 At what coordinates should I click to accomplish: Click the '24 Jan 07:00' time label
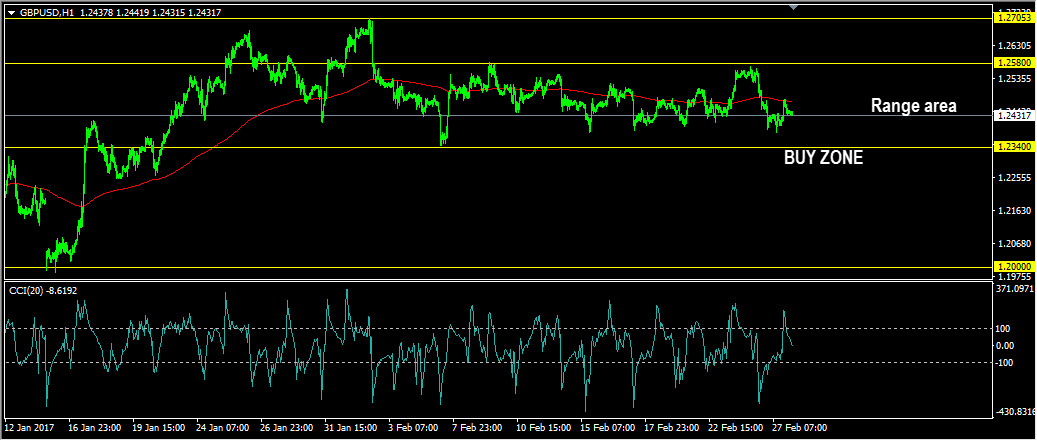222,428
